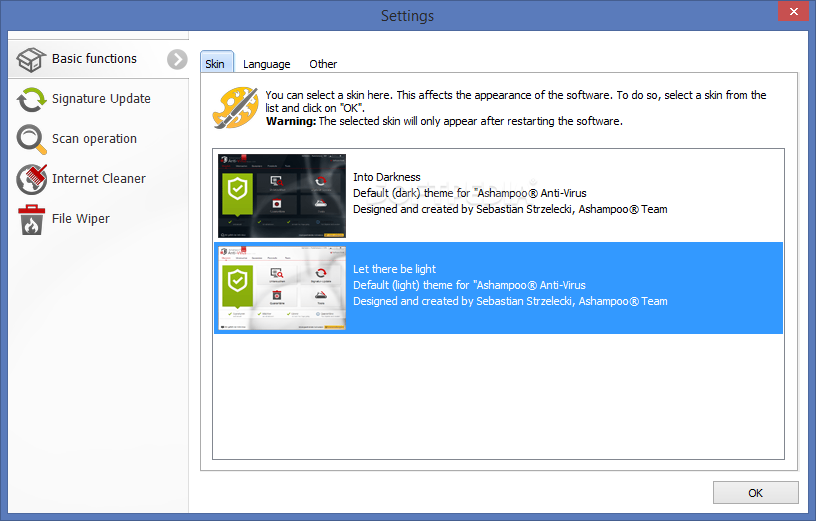Open the Scan operation section label
This screenshot has height=521, width=816.
[x=94, y=139]
